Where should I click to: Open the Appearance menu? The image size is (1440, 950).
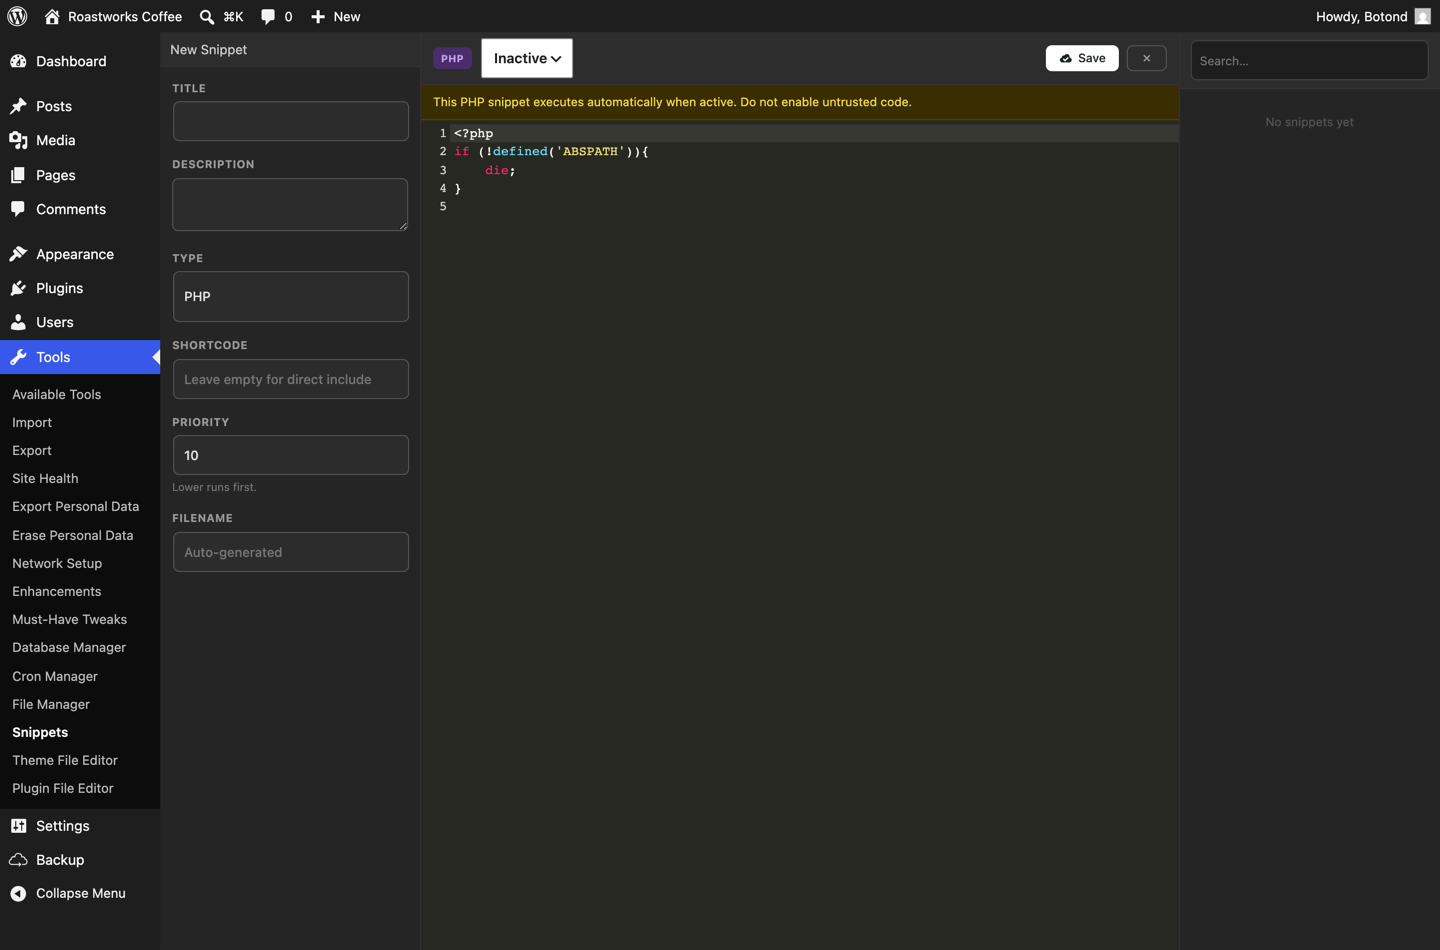80,254
